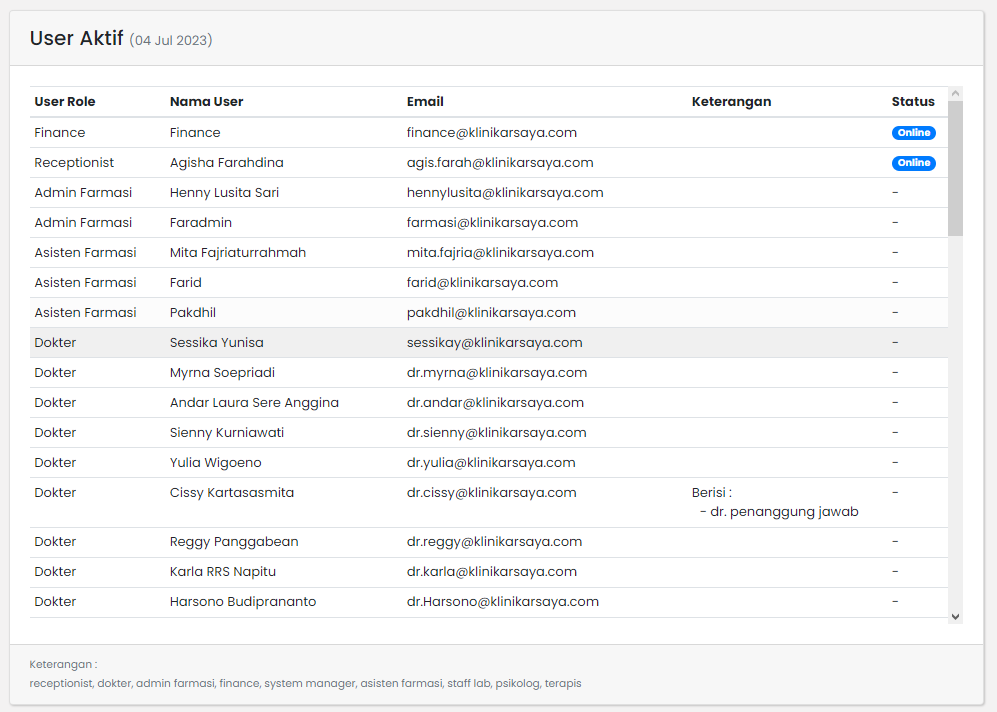The width and height of the screenshot is (997, 712).
Task: Click the Nama User column header
Action: tap(206, 102)
